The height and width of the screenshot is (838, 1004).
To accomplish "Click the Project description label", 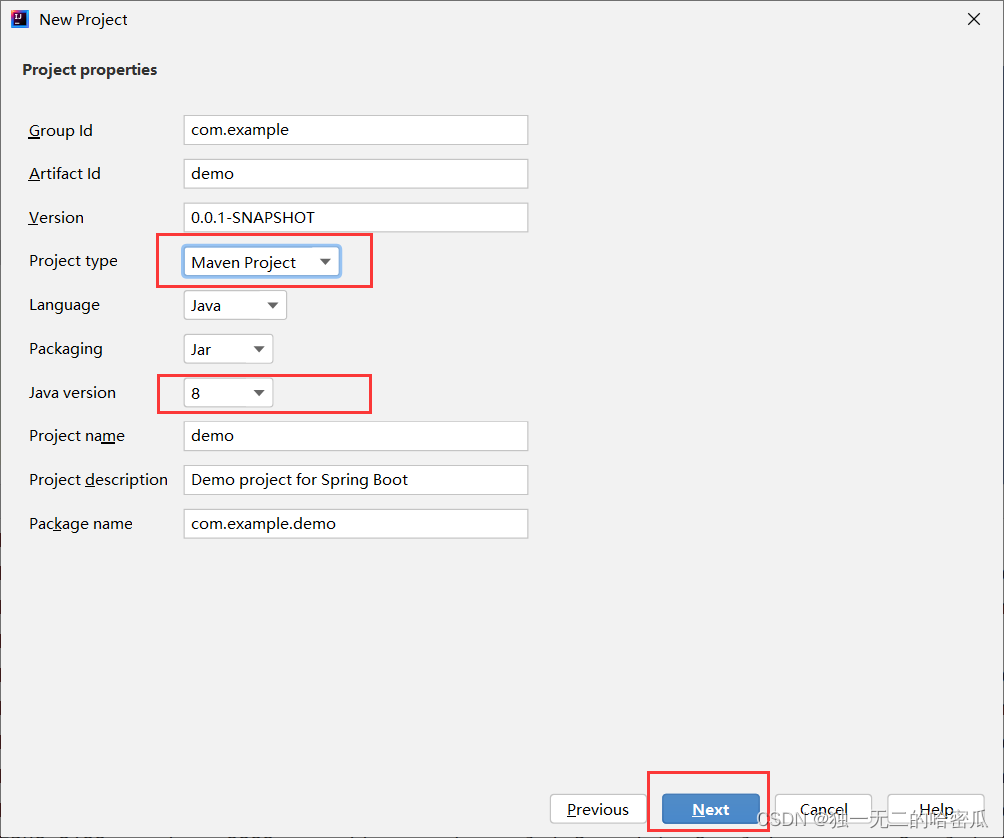I will 98,480.
